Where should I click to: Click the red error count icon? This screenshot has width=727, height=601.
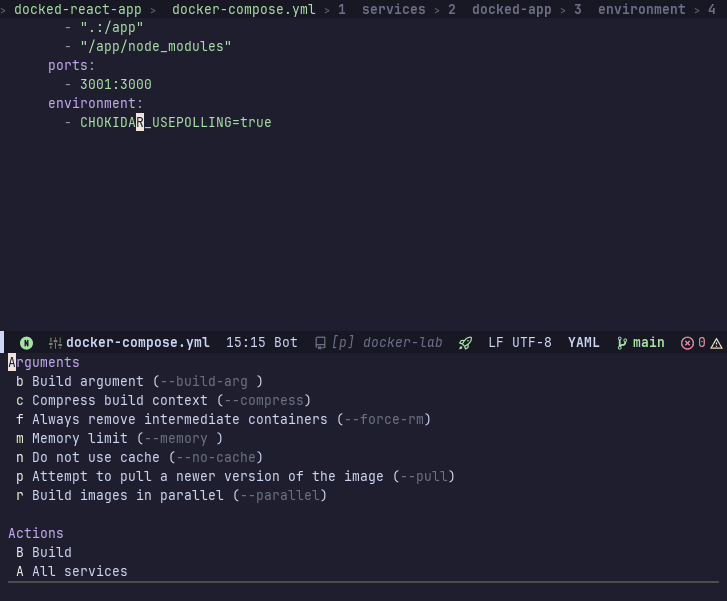(687, 343)
